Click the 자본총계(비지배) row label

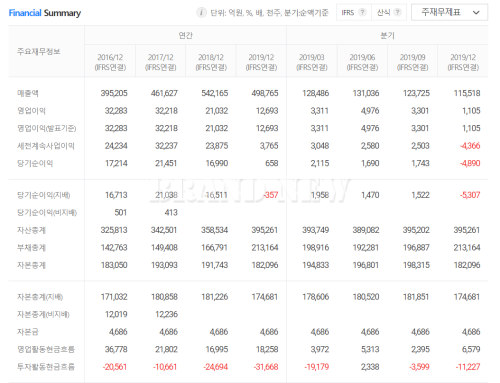click(43, 314)
